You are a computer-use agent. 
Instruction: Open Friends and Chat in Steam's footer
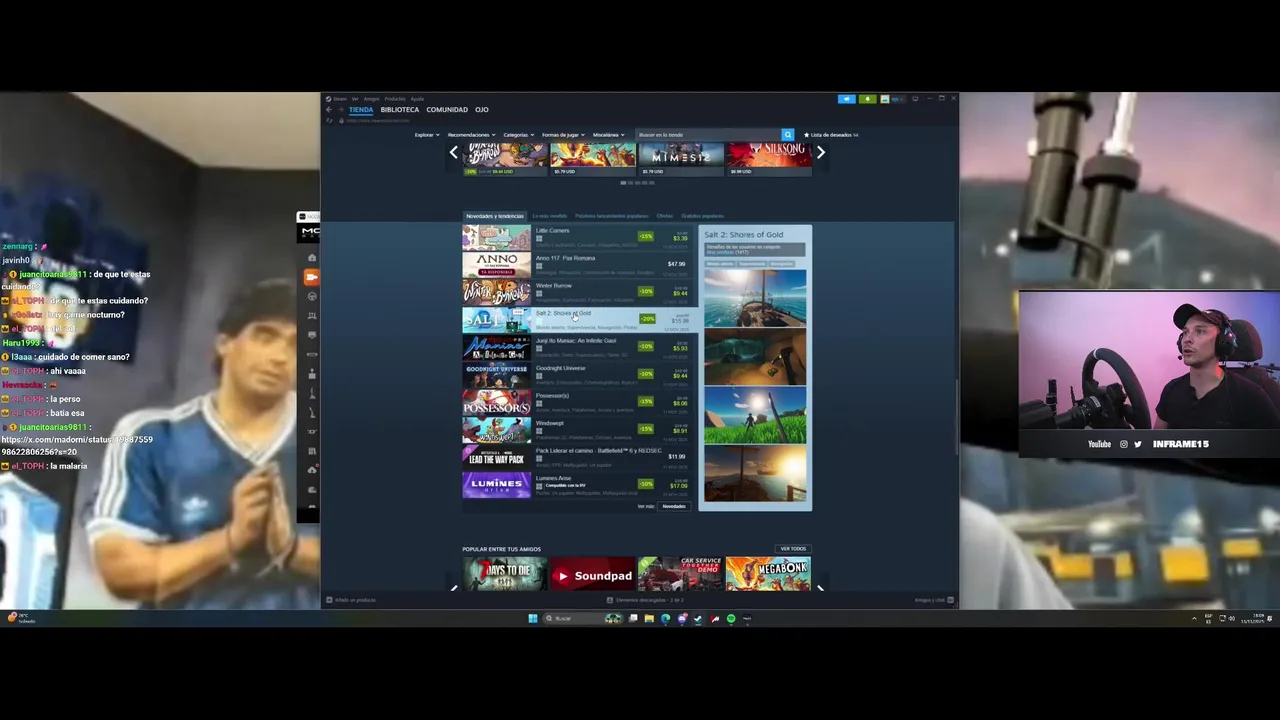pos(934,600)
